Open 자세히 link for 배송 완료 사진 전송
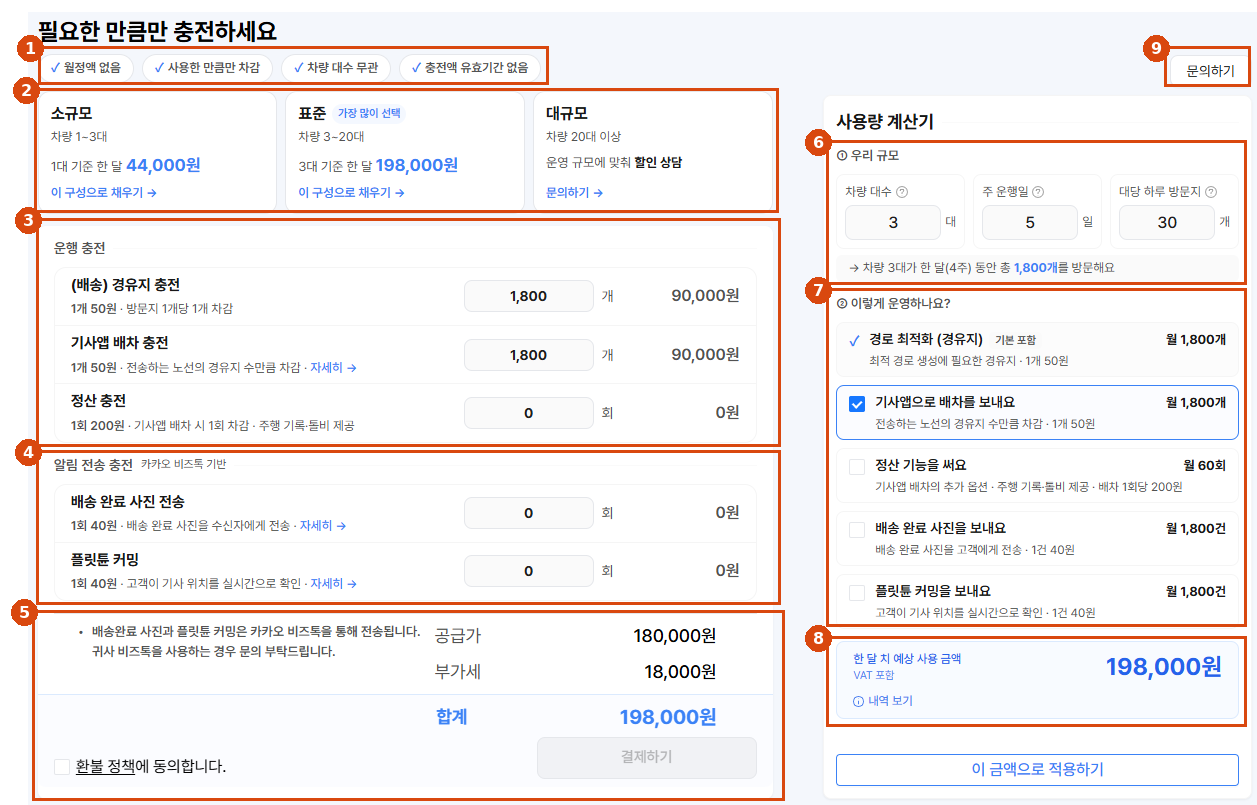The height and width of the screenshot is (805, 1257). click(323, 525)
